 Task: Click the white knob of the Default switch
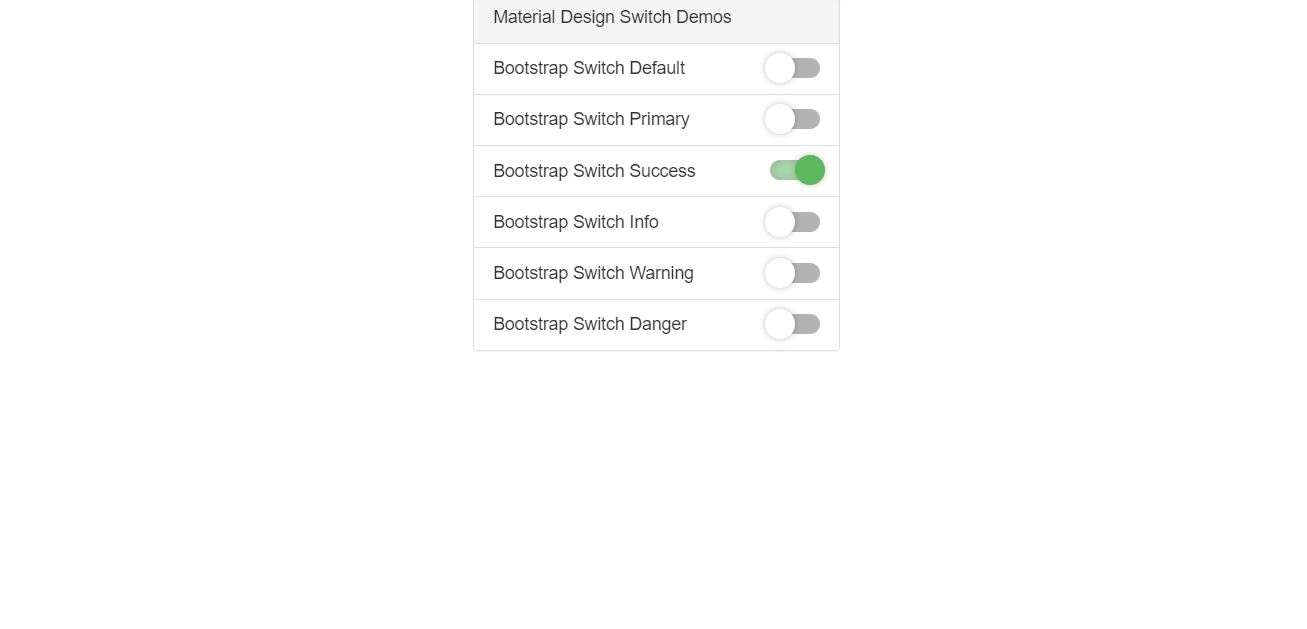click(781, 68)
